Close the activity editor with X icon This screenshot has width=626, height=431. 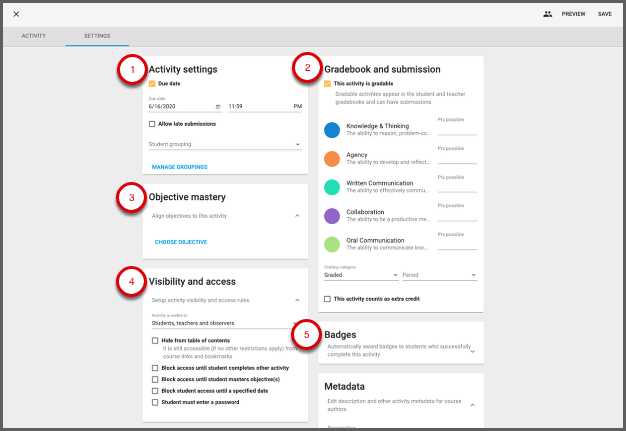16,14
